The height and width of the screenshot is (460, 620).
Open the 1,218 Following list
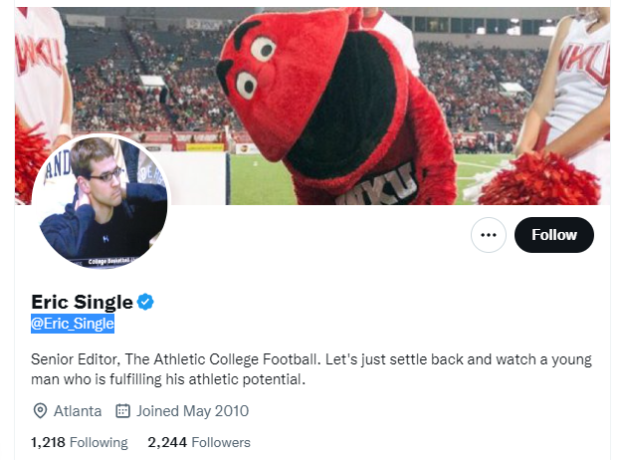79,442
